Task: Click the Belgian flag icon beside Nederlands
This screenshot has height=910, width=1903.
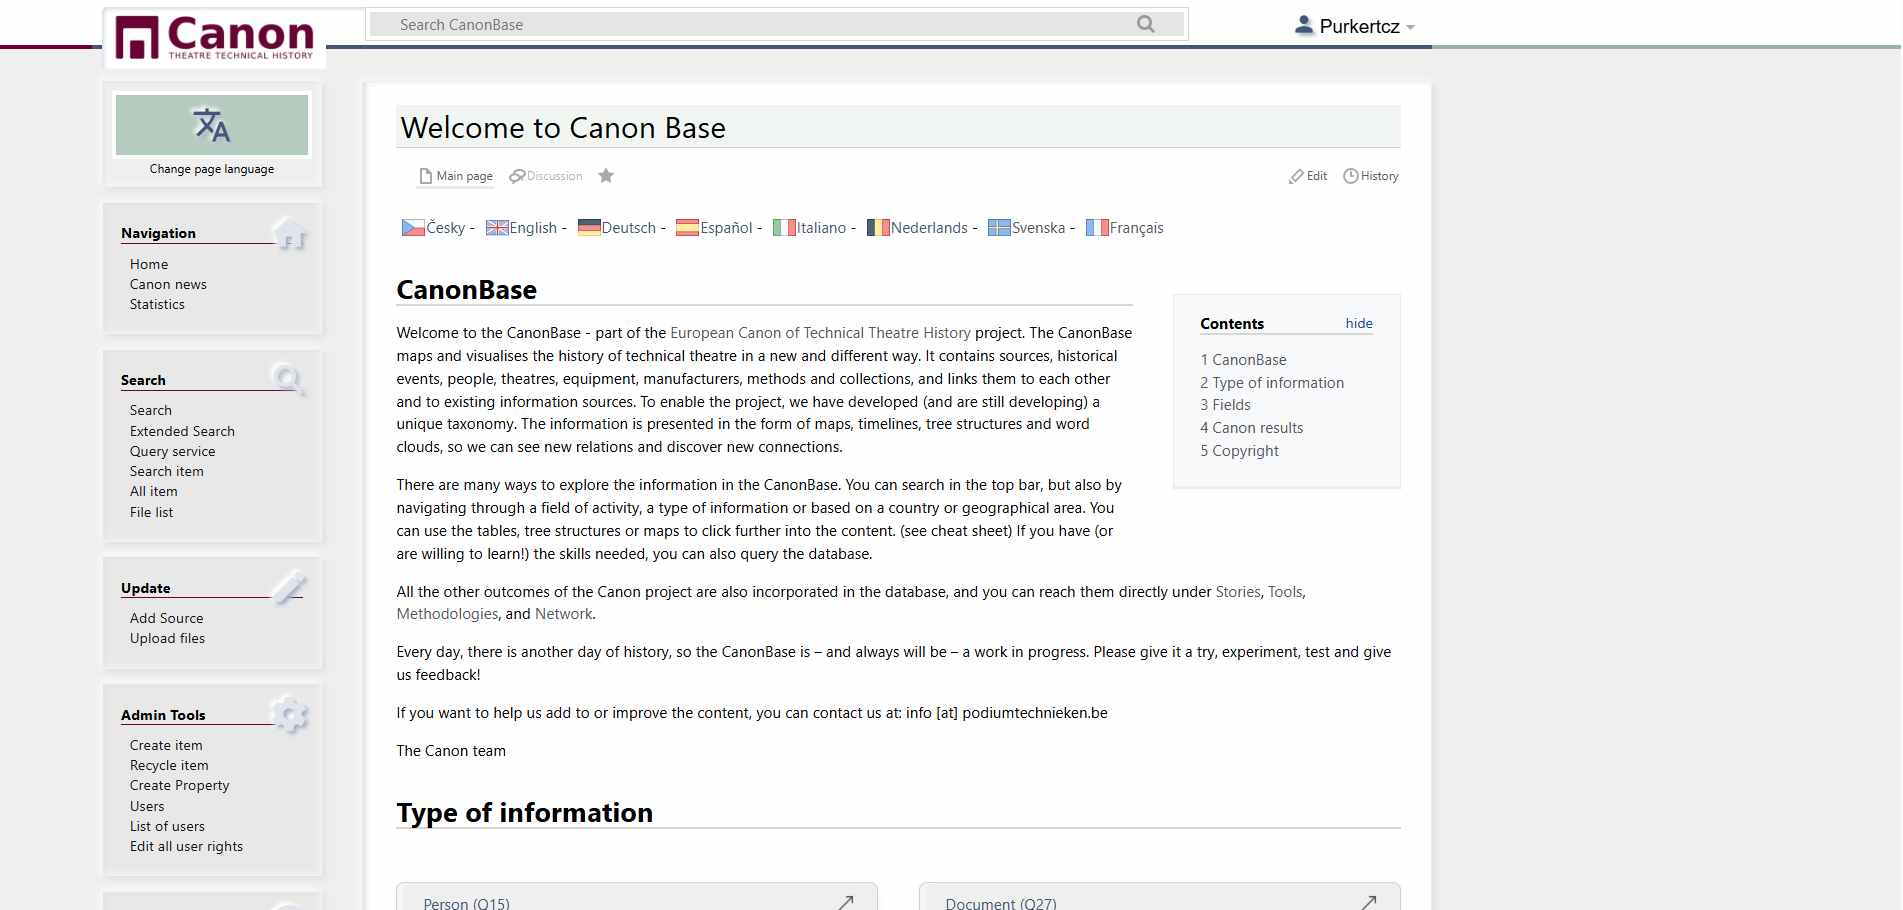Action: pos(878,228)
